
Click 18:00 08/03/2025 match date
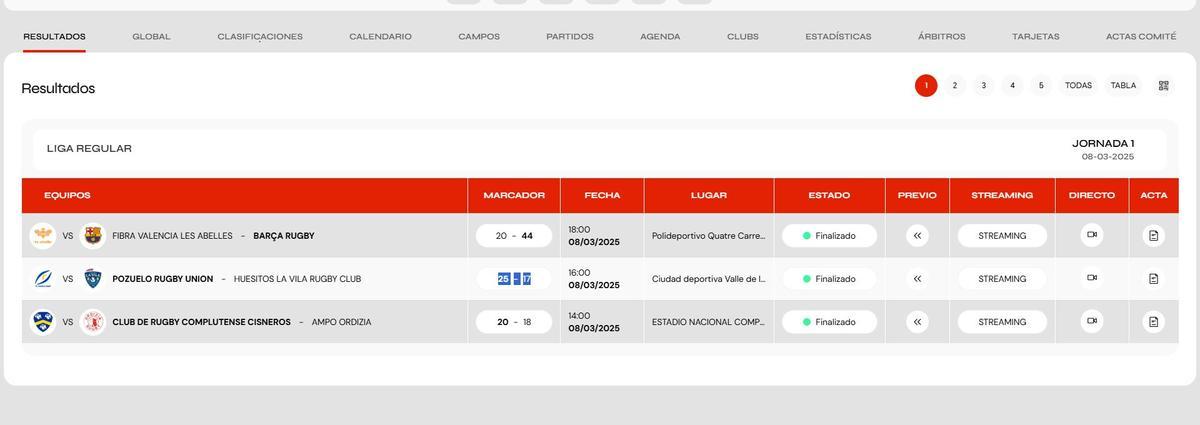594,236
